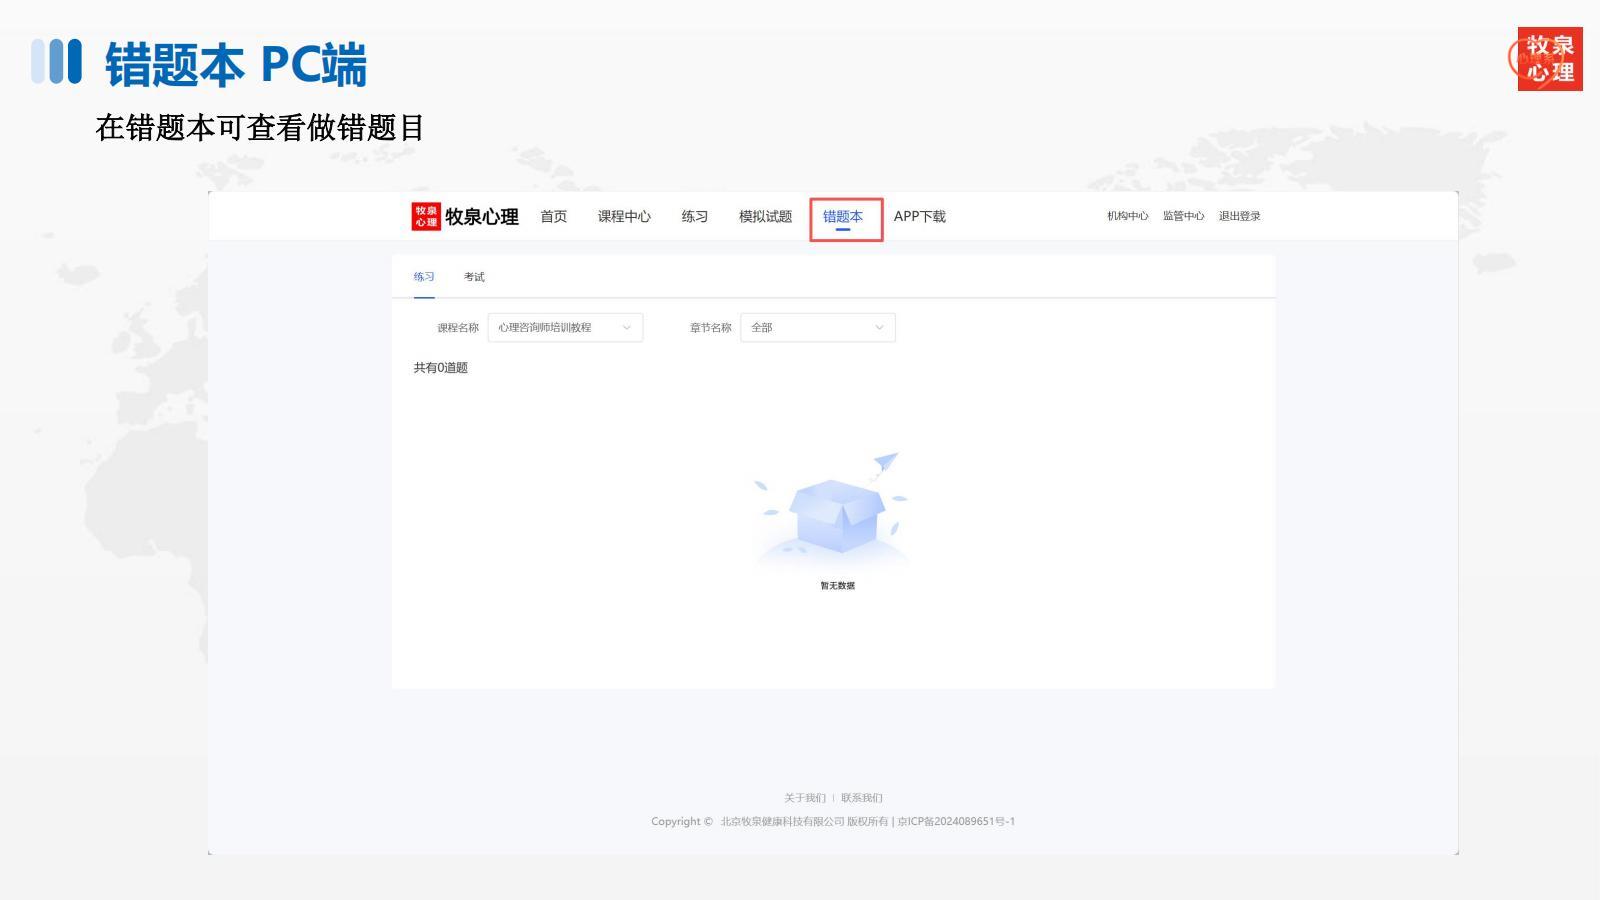1600x900 pixels.
Task: Open 机构中心 in the top-right links
Action: 1127,217
